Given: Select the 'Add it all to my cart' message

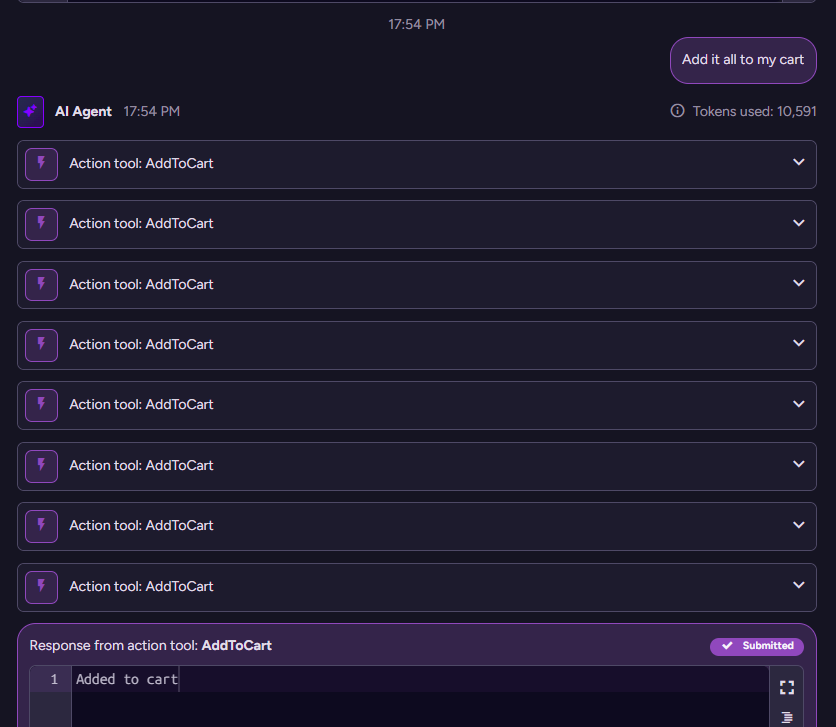Looking at the screenshot, I should [742, 60].
